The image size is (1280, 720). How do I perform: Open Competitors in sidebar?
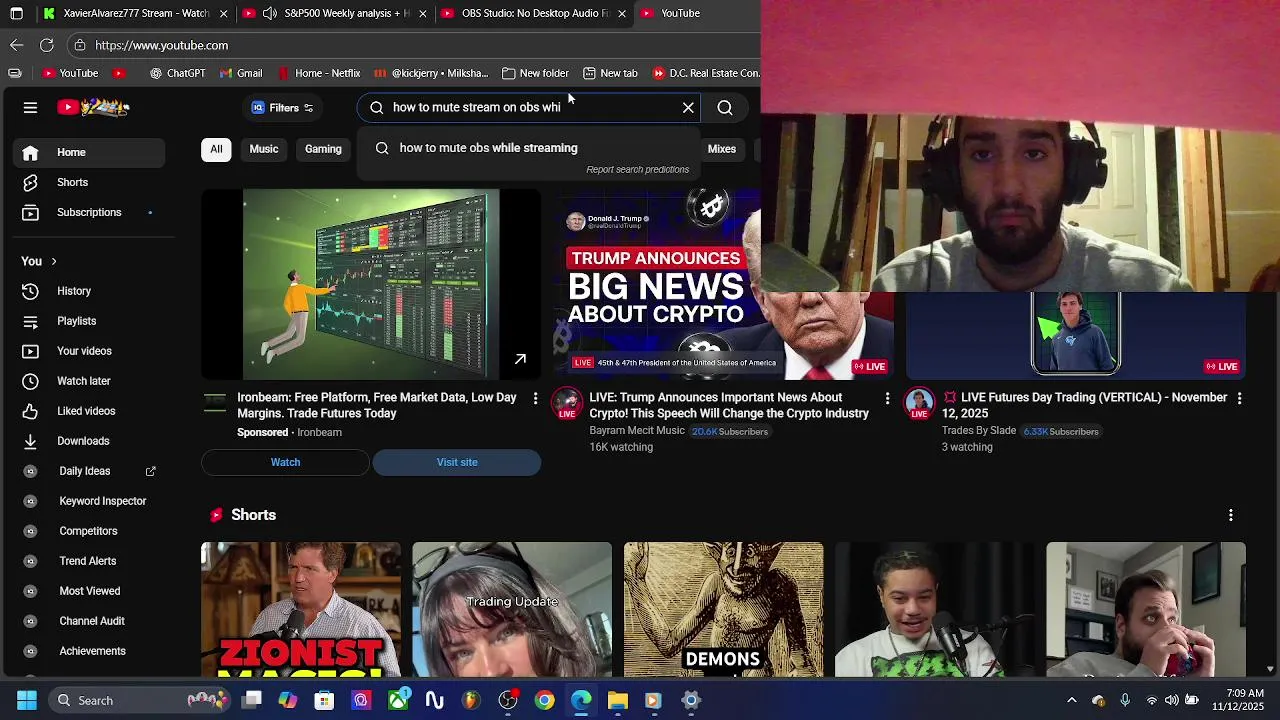point(88,531)
